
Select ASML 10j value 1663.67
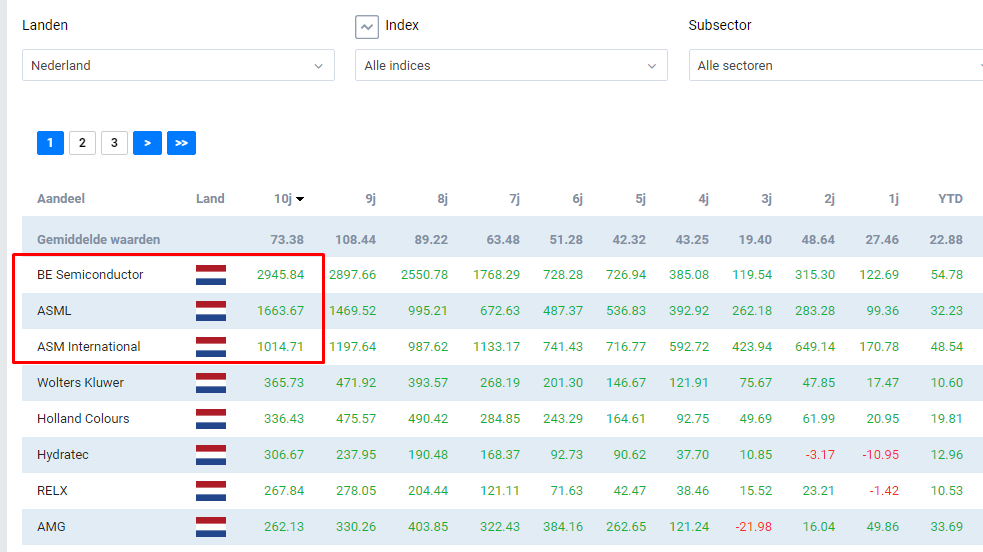coord(280,311)
